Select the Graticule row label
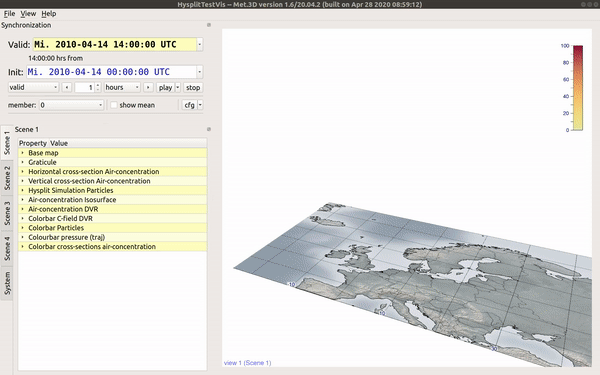Viewport: 600px width, 375px height. coord(42,162)
